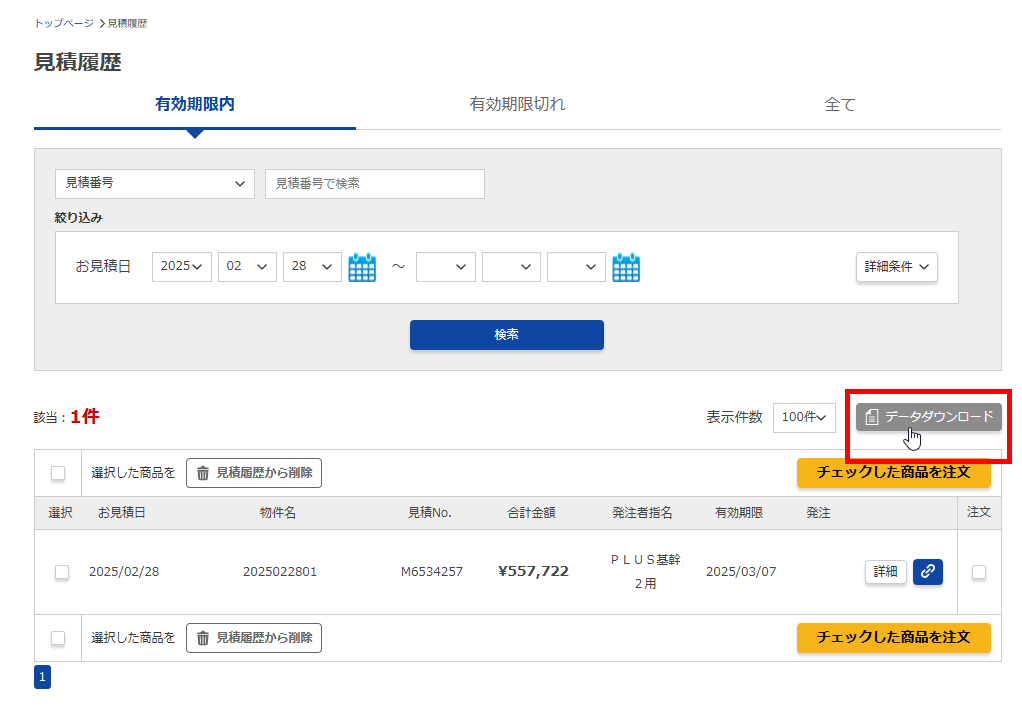Viewport: 1022px width, 727px height.
Task: Select the checkbox for quote 2025/02/28
Action: (x=62, y=572)
